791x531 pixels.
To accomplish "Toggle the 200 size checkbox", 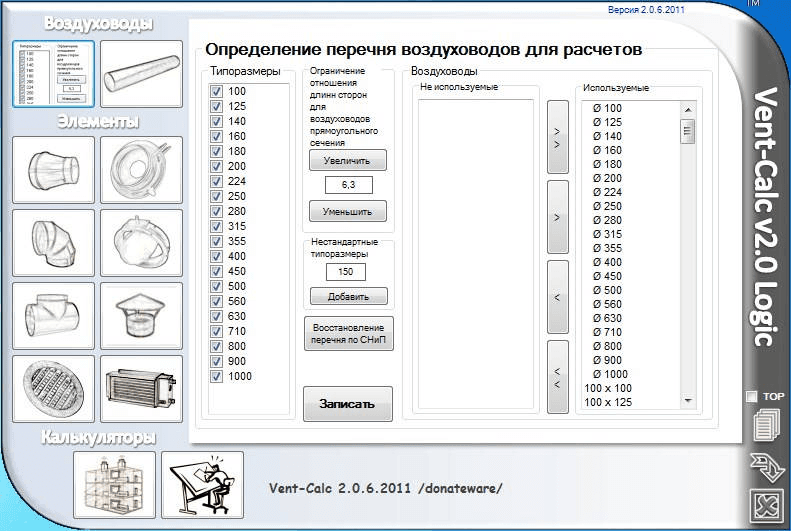I will click(216, 166).
